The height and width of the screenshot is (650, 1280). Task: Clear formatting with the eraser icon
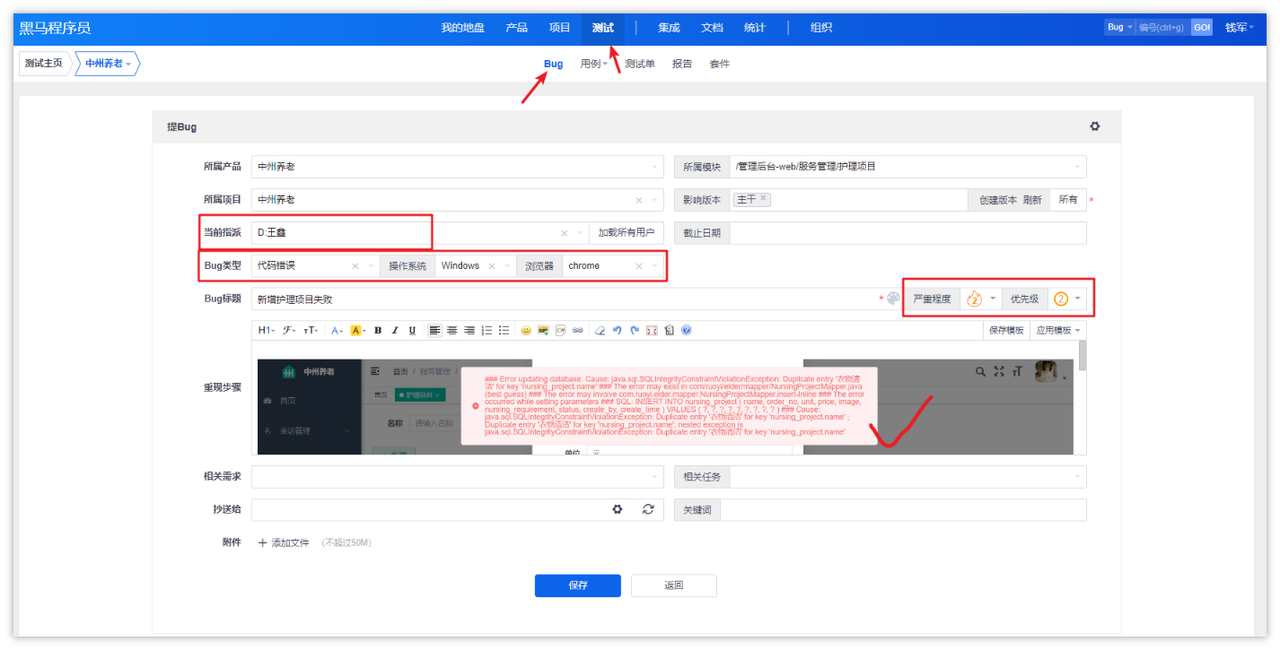tap(600, 330)
